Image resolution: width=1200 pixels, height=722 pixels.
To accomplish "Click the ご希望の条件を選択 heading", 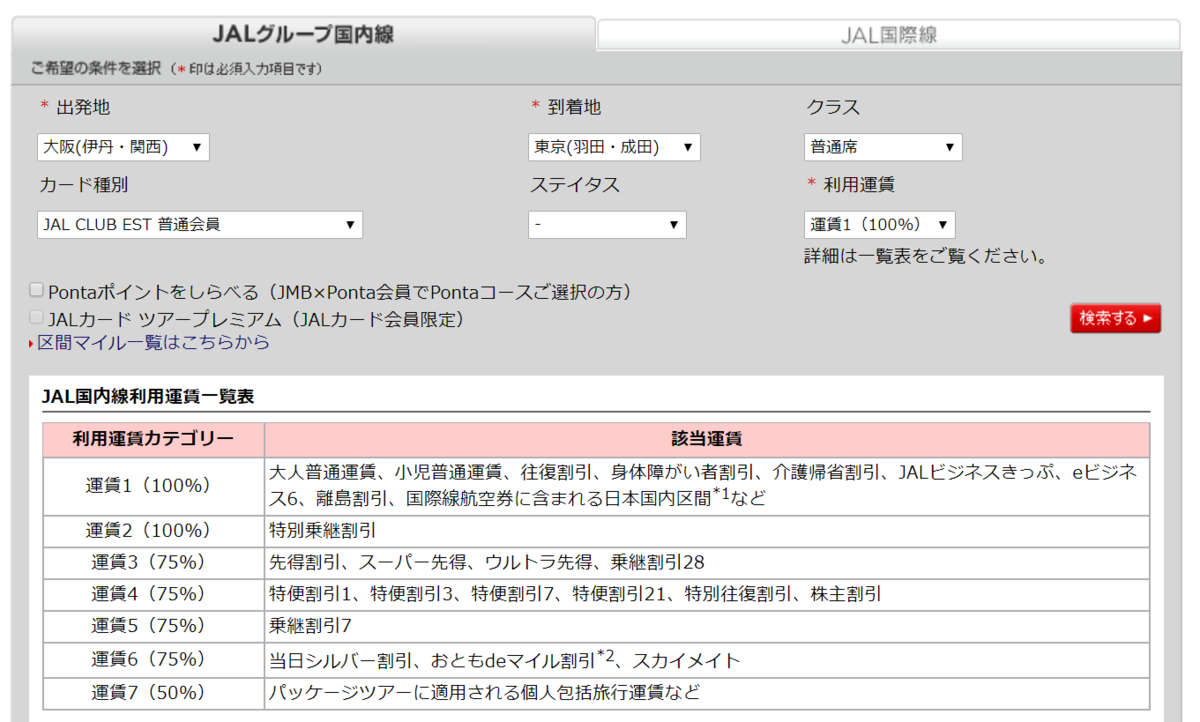I will point(98,69).
